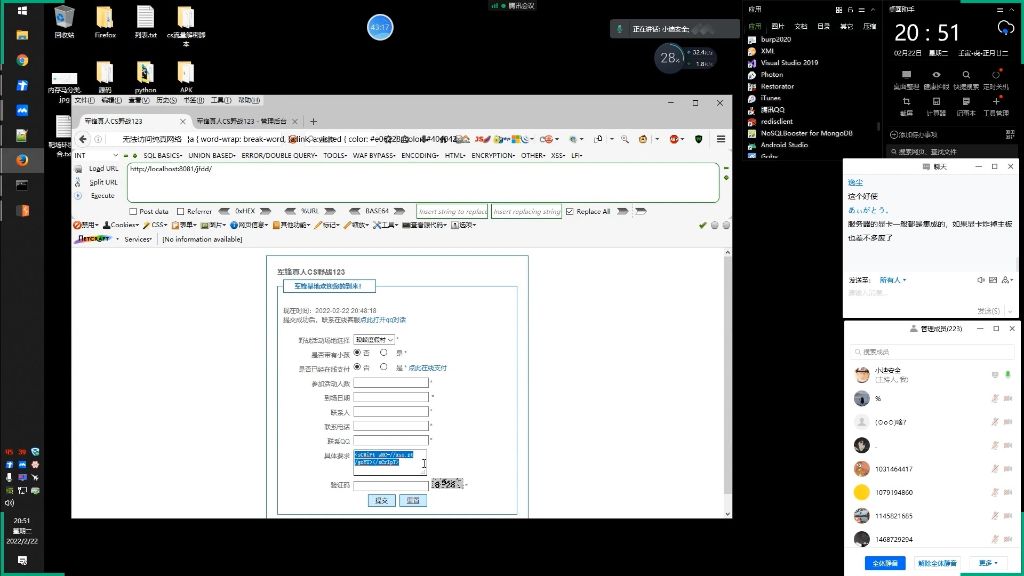Click the page vertical scrollbar

[728, 383]
